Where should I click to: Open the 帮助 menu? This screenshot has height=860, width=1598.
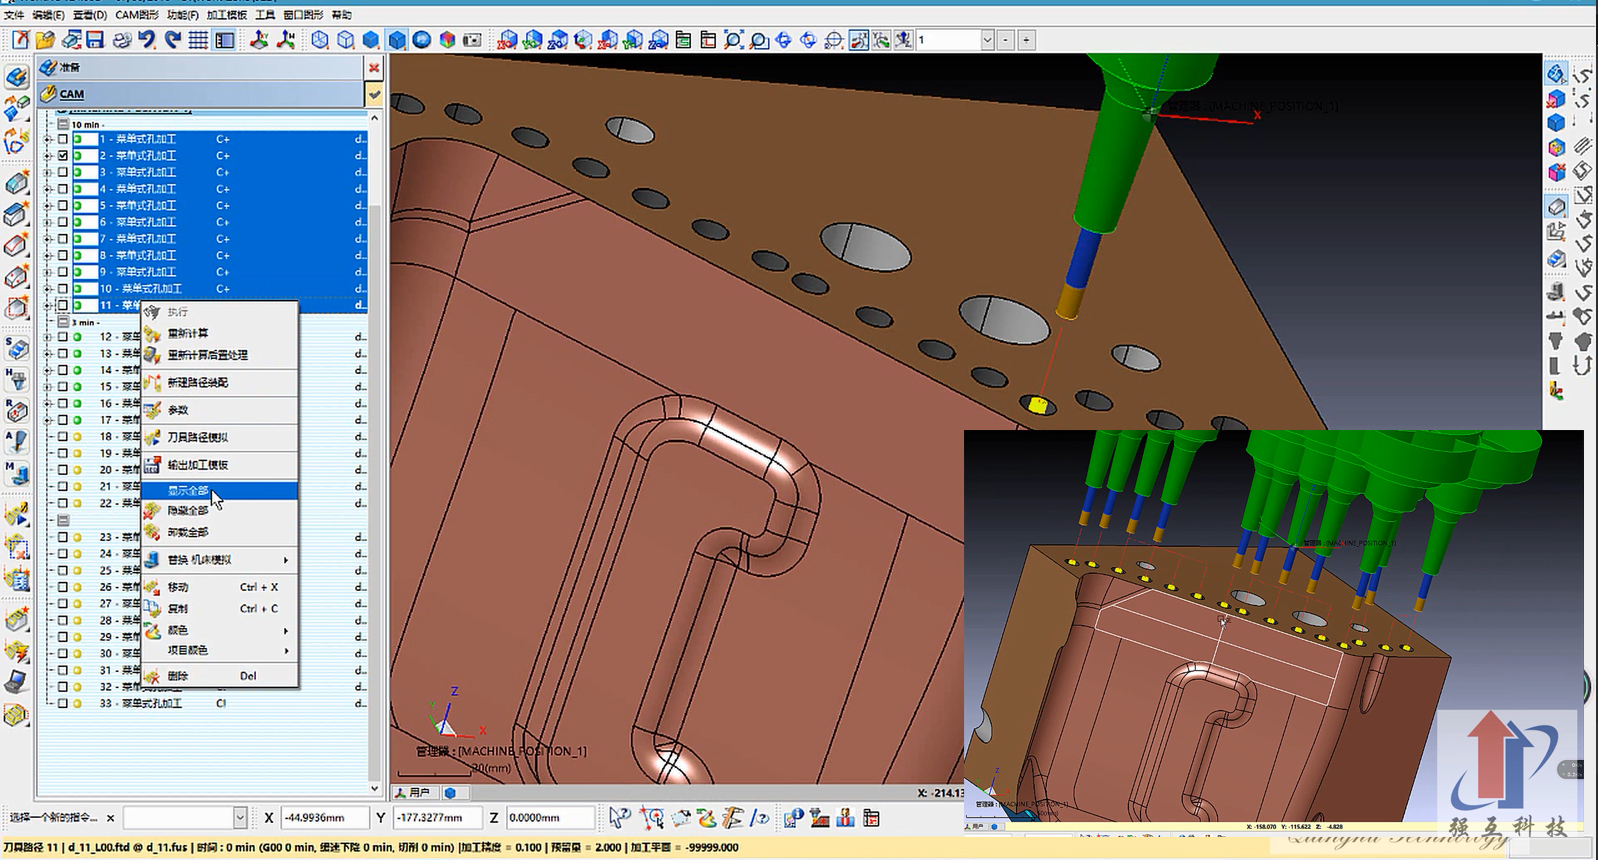[341, 15]
